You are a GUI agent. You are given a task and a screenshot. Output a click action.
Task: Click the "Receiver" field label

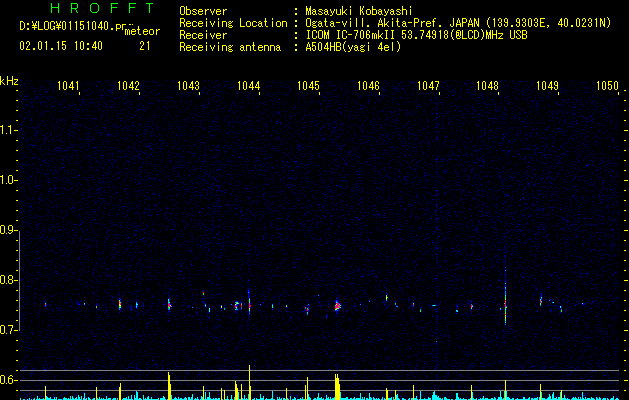tap(203, 35)
